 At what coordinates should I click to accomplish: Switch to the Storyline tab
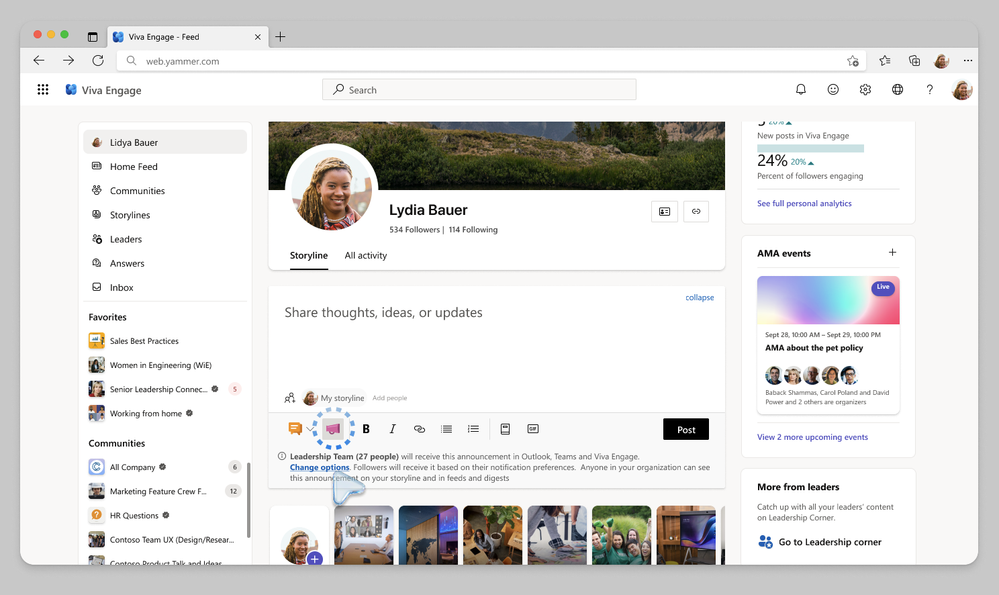click(x=308, y=255)
